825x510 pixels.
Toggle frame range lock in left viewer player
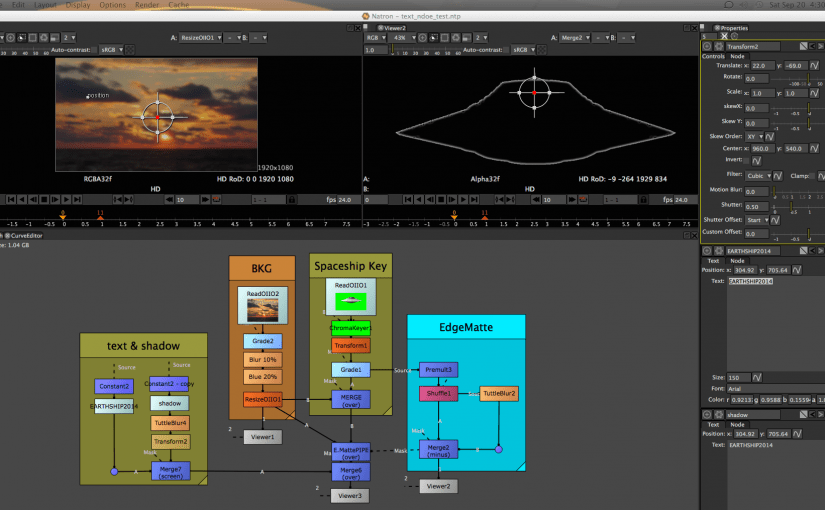(291, 199)
